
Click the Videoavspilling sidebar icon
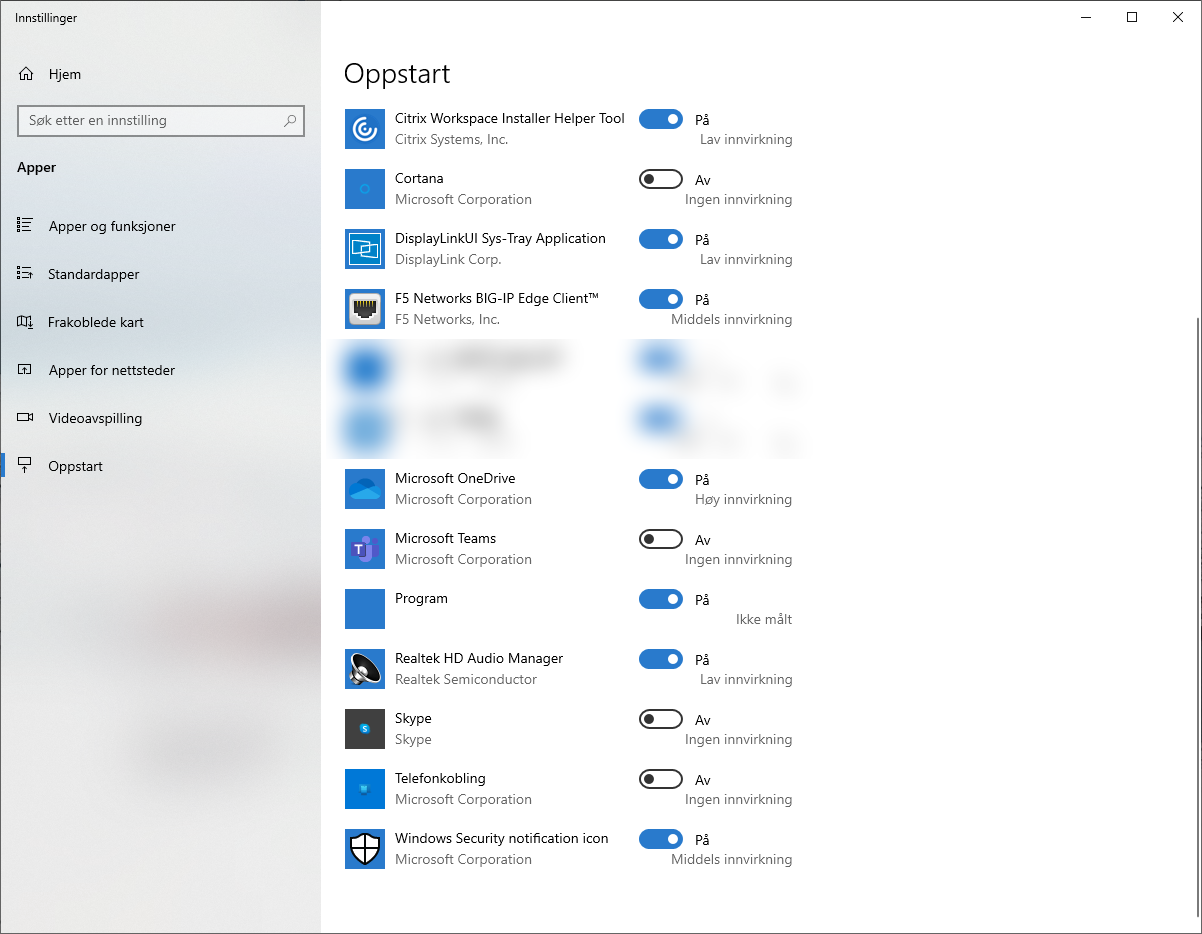26,418
